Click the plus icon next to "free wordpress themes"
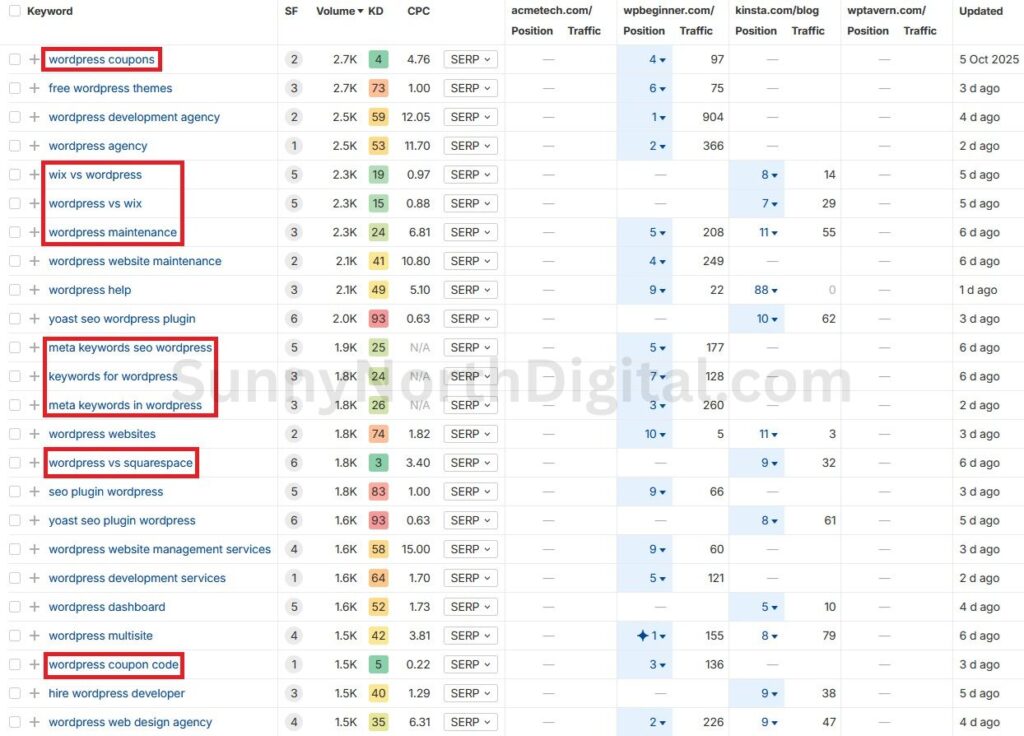Image resolution: width=1024 pixels, height=736 pixels. click(x=34, y=88)
